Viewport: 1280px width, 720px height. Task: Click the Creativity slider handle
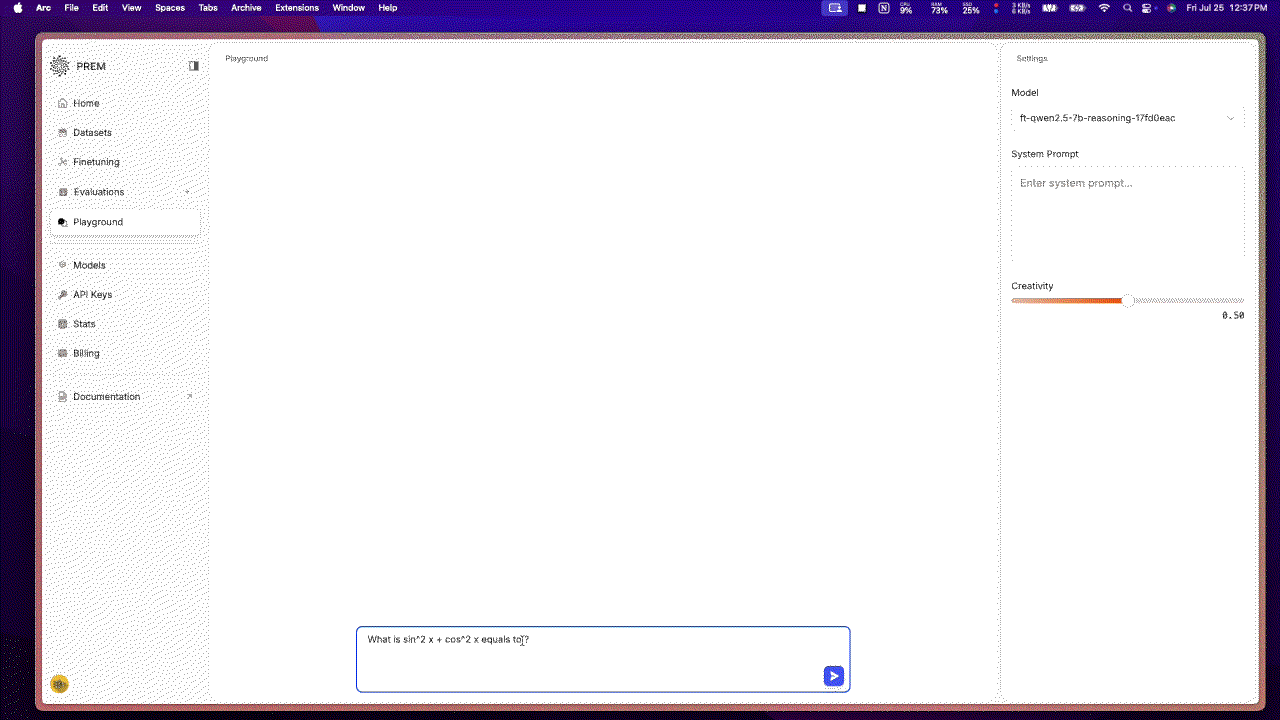click(1128, 300)
